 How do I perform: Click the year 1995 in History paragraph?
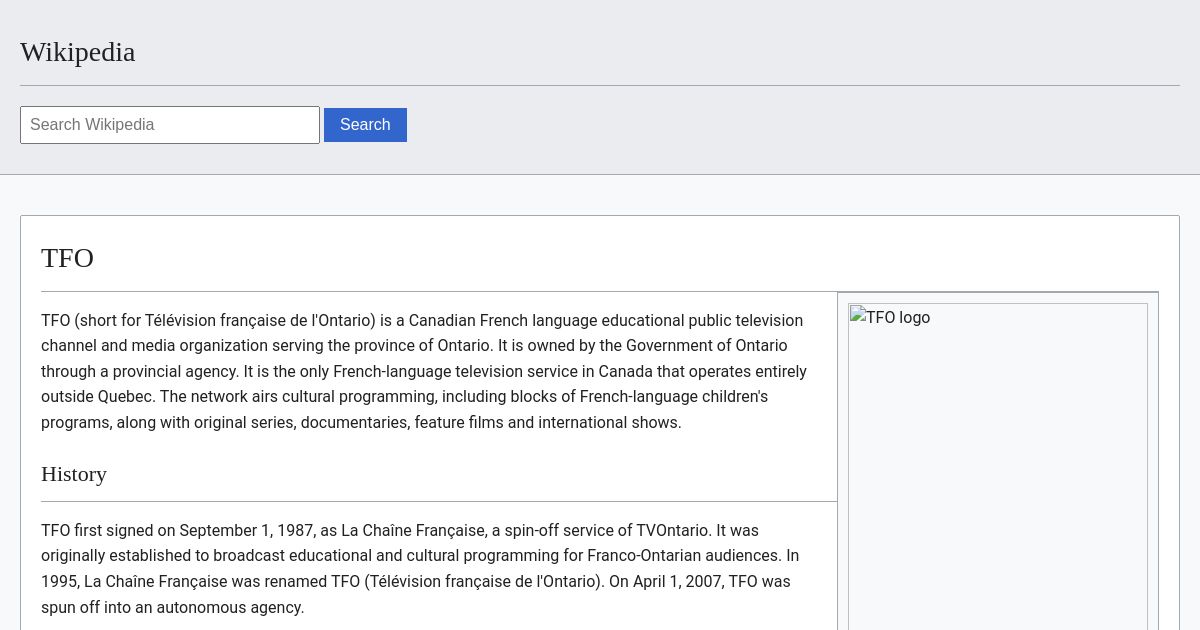coord(58,581)
